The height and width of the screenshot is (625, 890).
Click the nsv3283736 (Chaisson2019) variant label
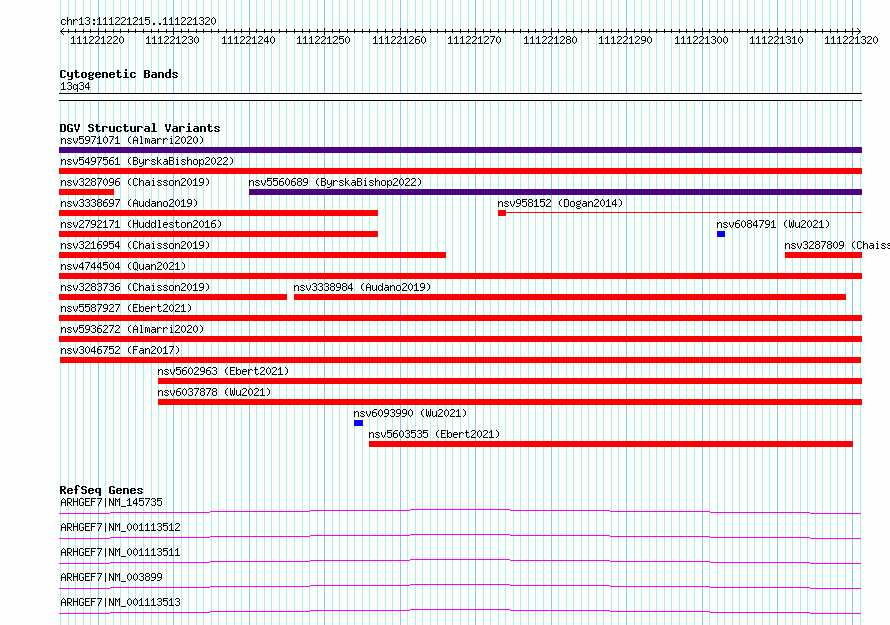coord(135,287)
